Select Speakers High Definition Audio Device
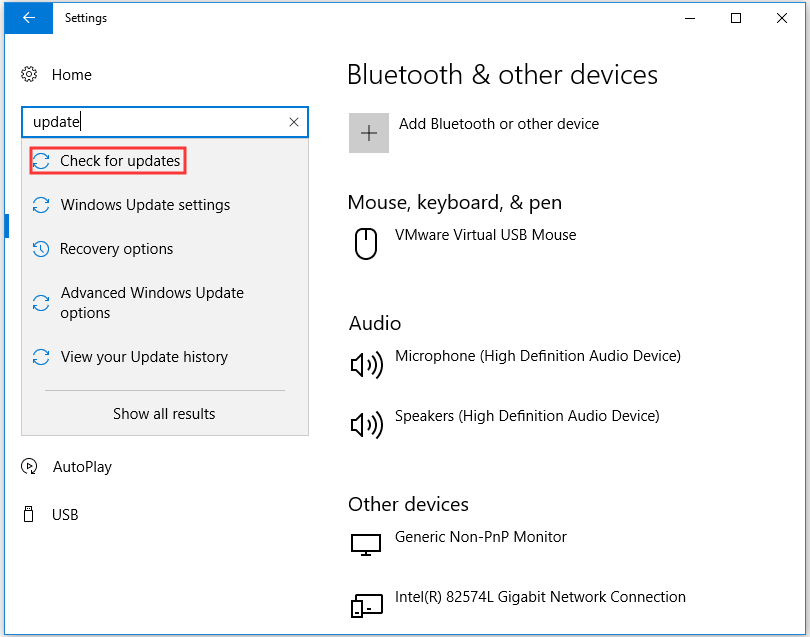Image resolution: width=810 pixels, height=637 pixels. pyautogui.click(x=527, y=416)
